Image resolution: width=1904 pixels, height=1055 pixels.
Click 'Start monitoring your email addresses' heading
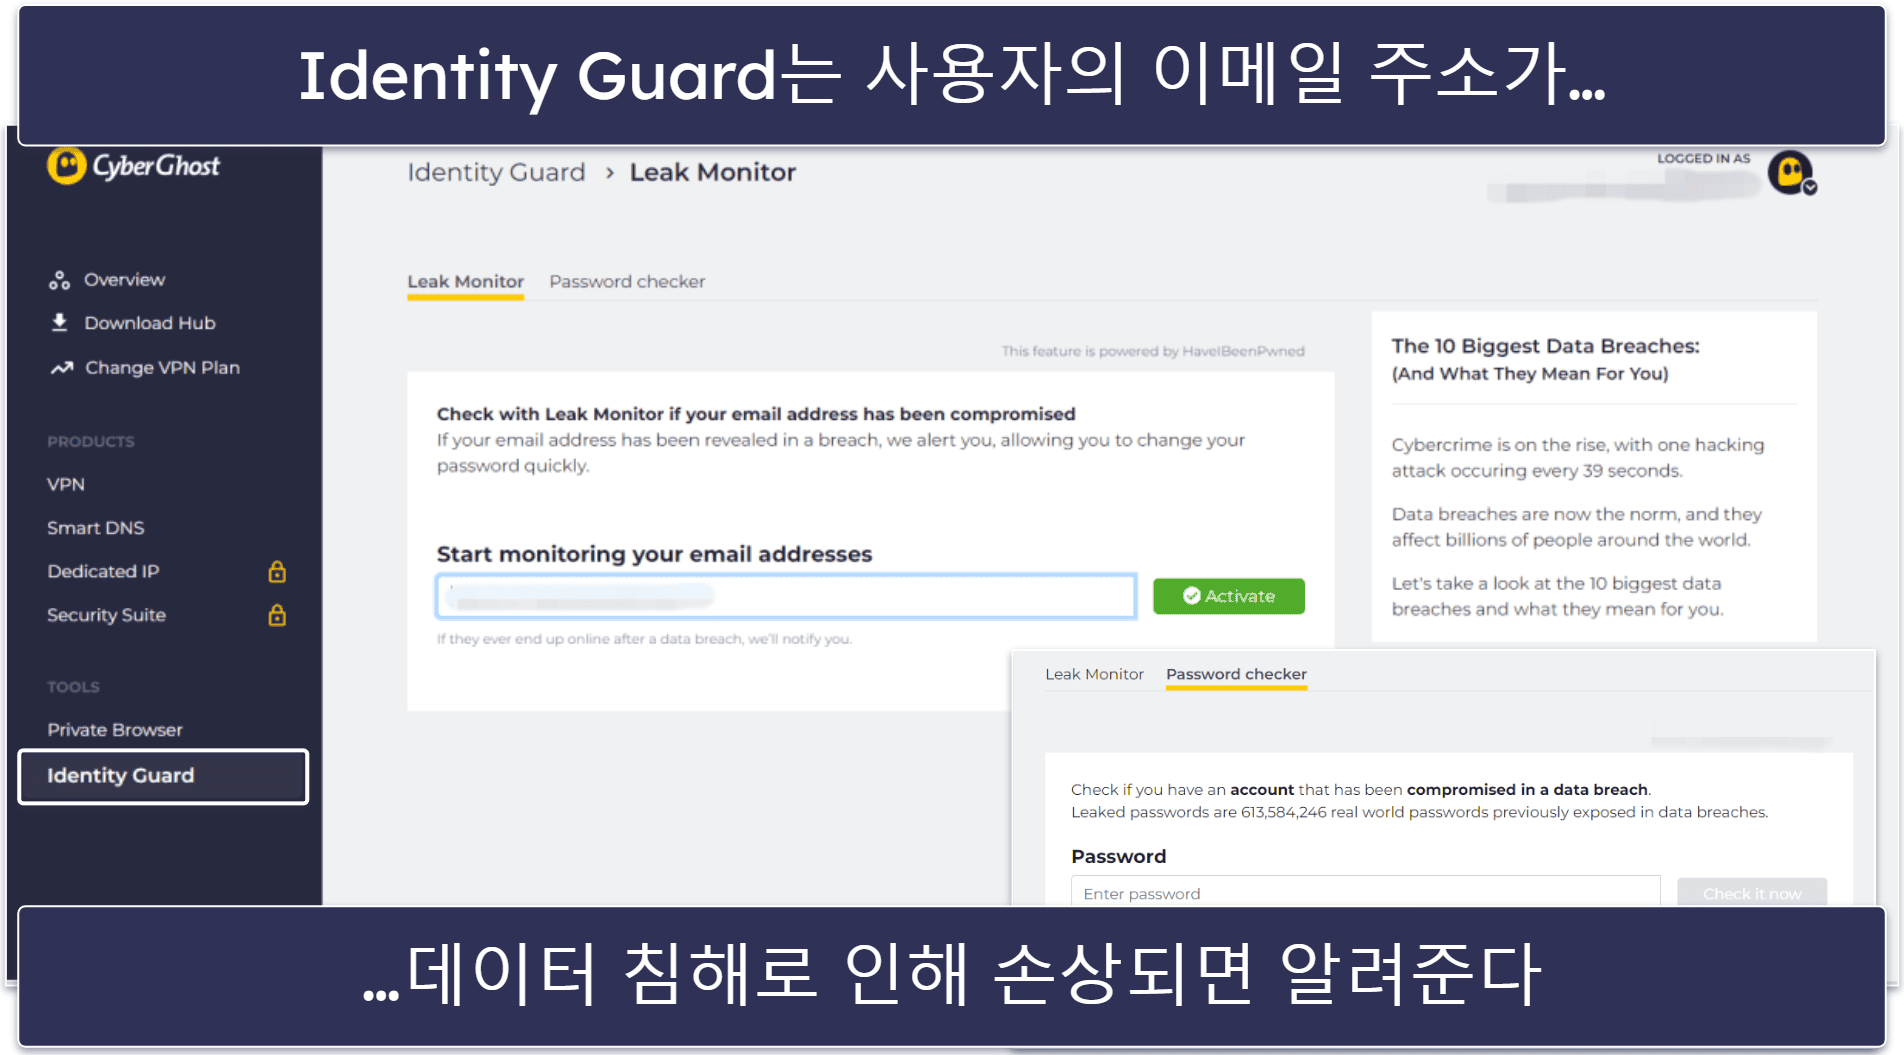coord(654,554)
